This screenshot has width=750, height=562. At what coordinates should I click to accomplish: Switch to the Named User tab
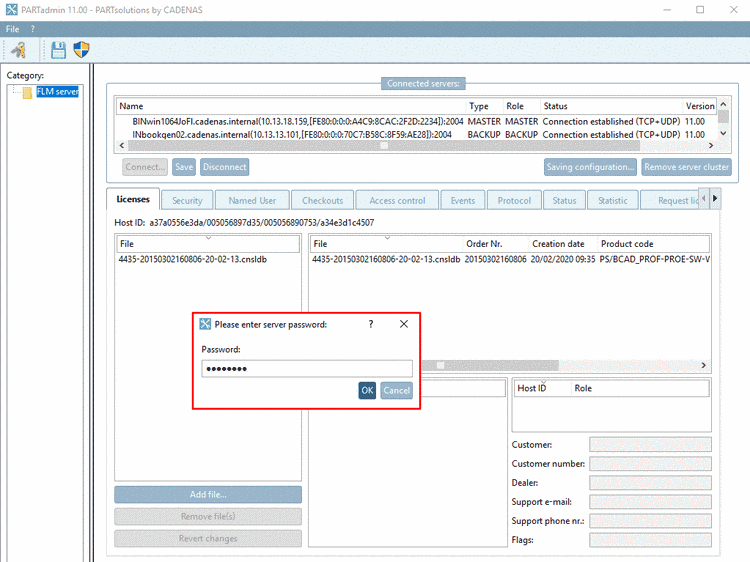252,200
